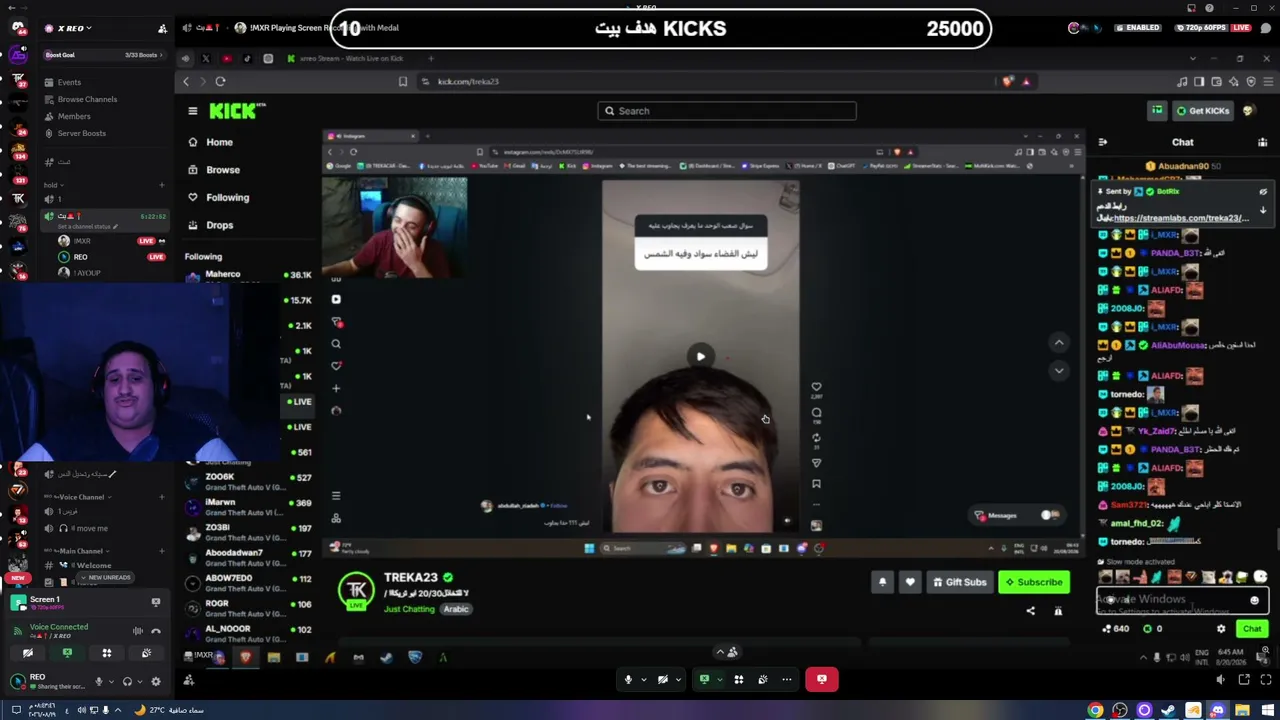Screen dimensions: 1280x720
Task: Share your screen from Discord voice panel
Action: pos(67,653)
